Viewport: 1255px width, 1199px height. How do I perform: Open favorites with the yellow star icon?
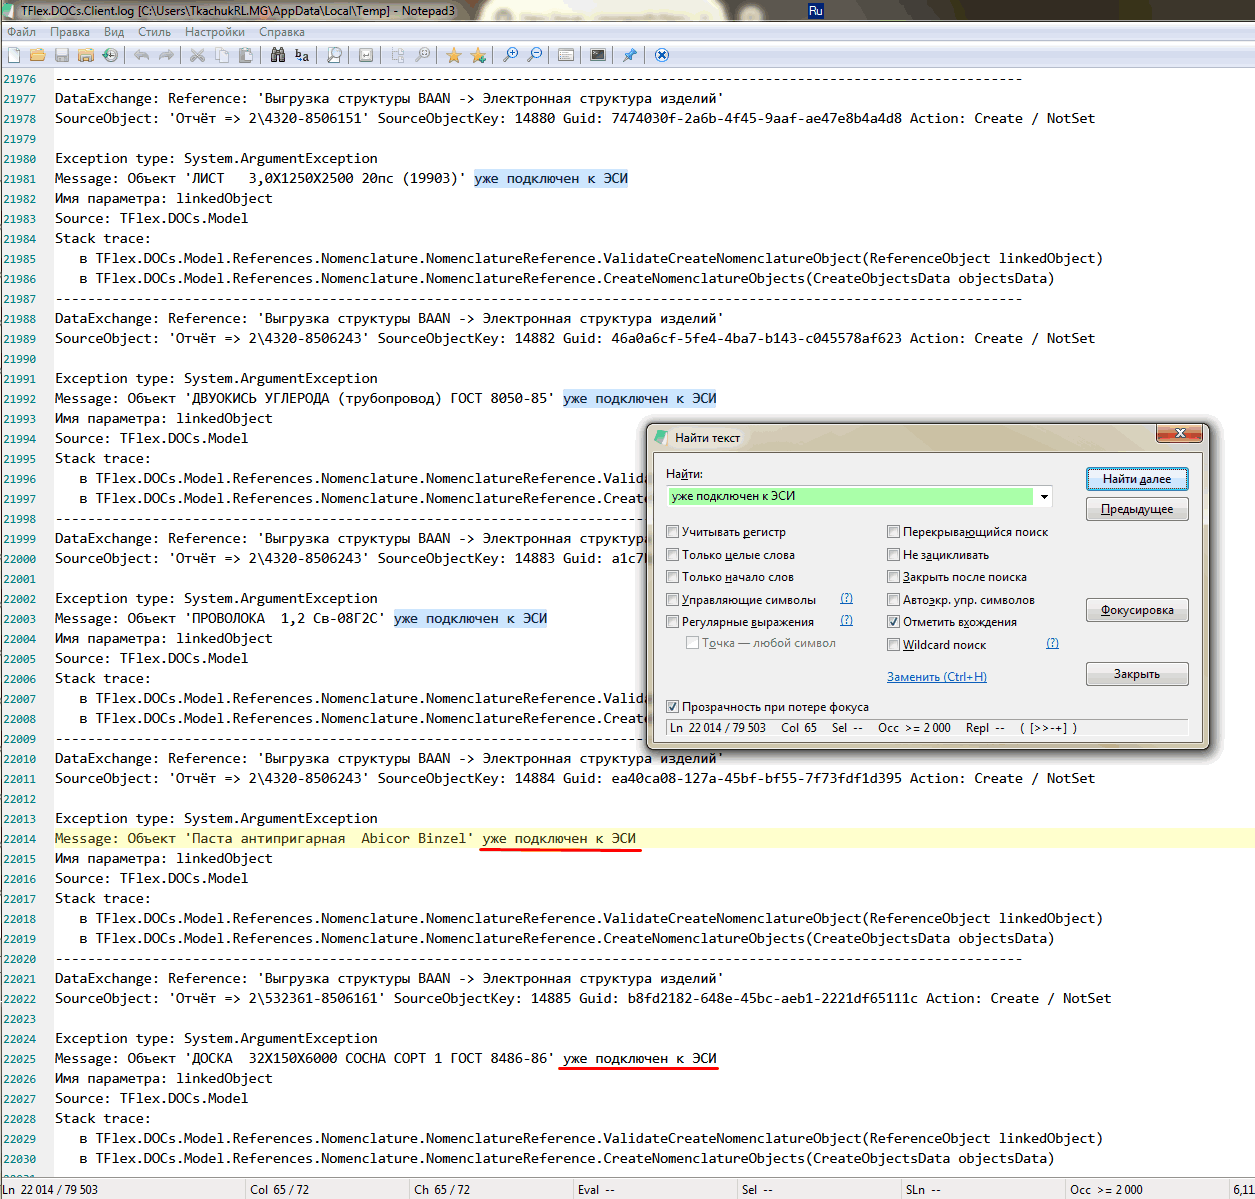tap(454, 55)
